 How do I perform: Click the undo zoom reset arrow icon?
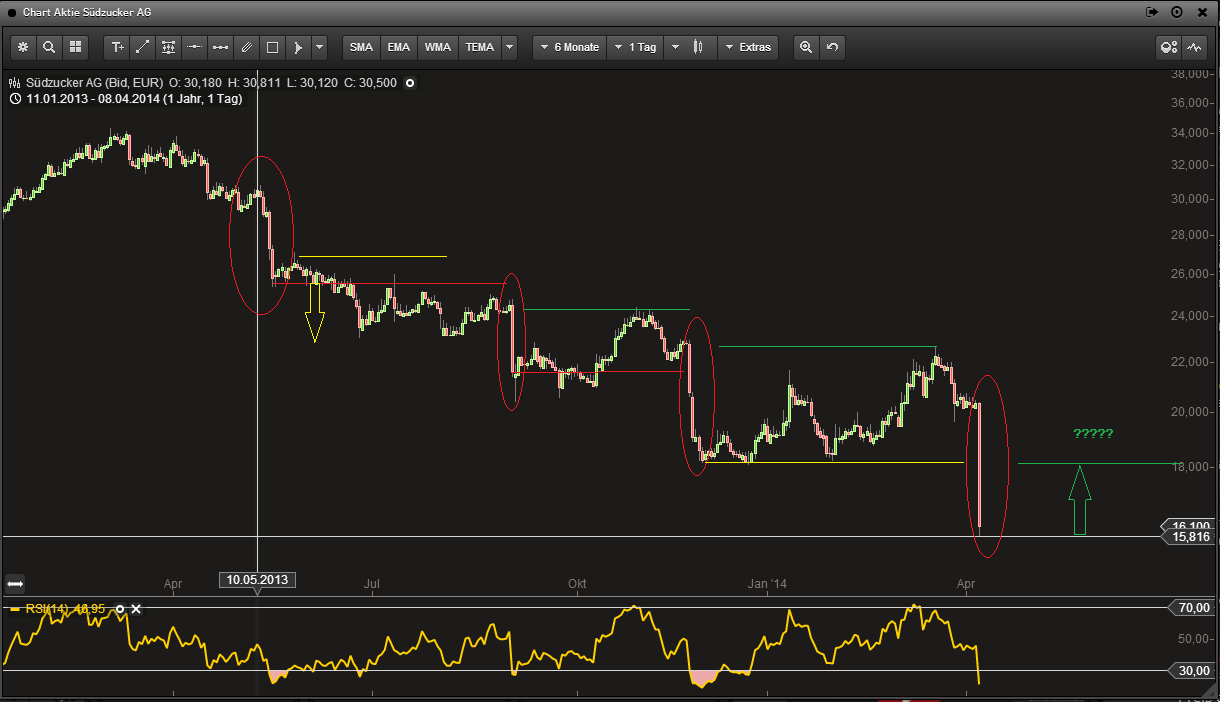pyautogui.click(x=832, y=47)
